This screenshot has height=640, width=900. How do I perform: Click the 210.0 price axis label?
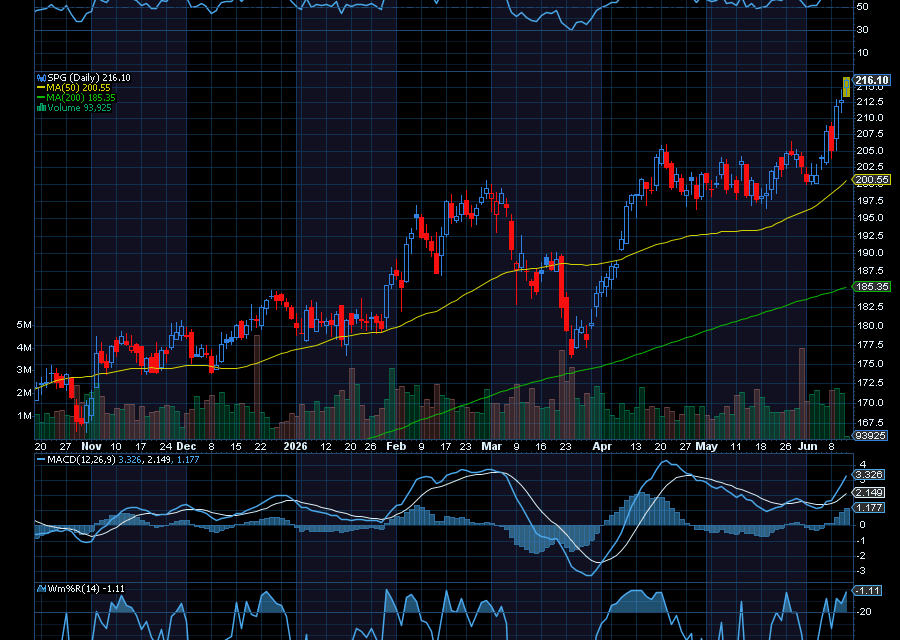coord(870,118)
